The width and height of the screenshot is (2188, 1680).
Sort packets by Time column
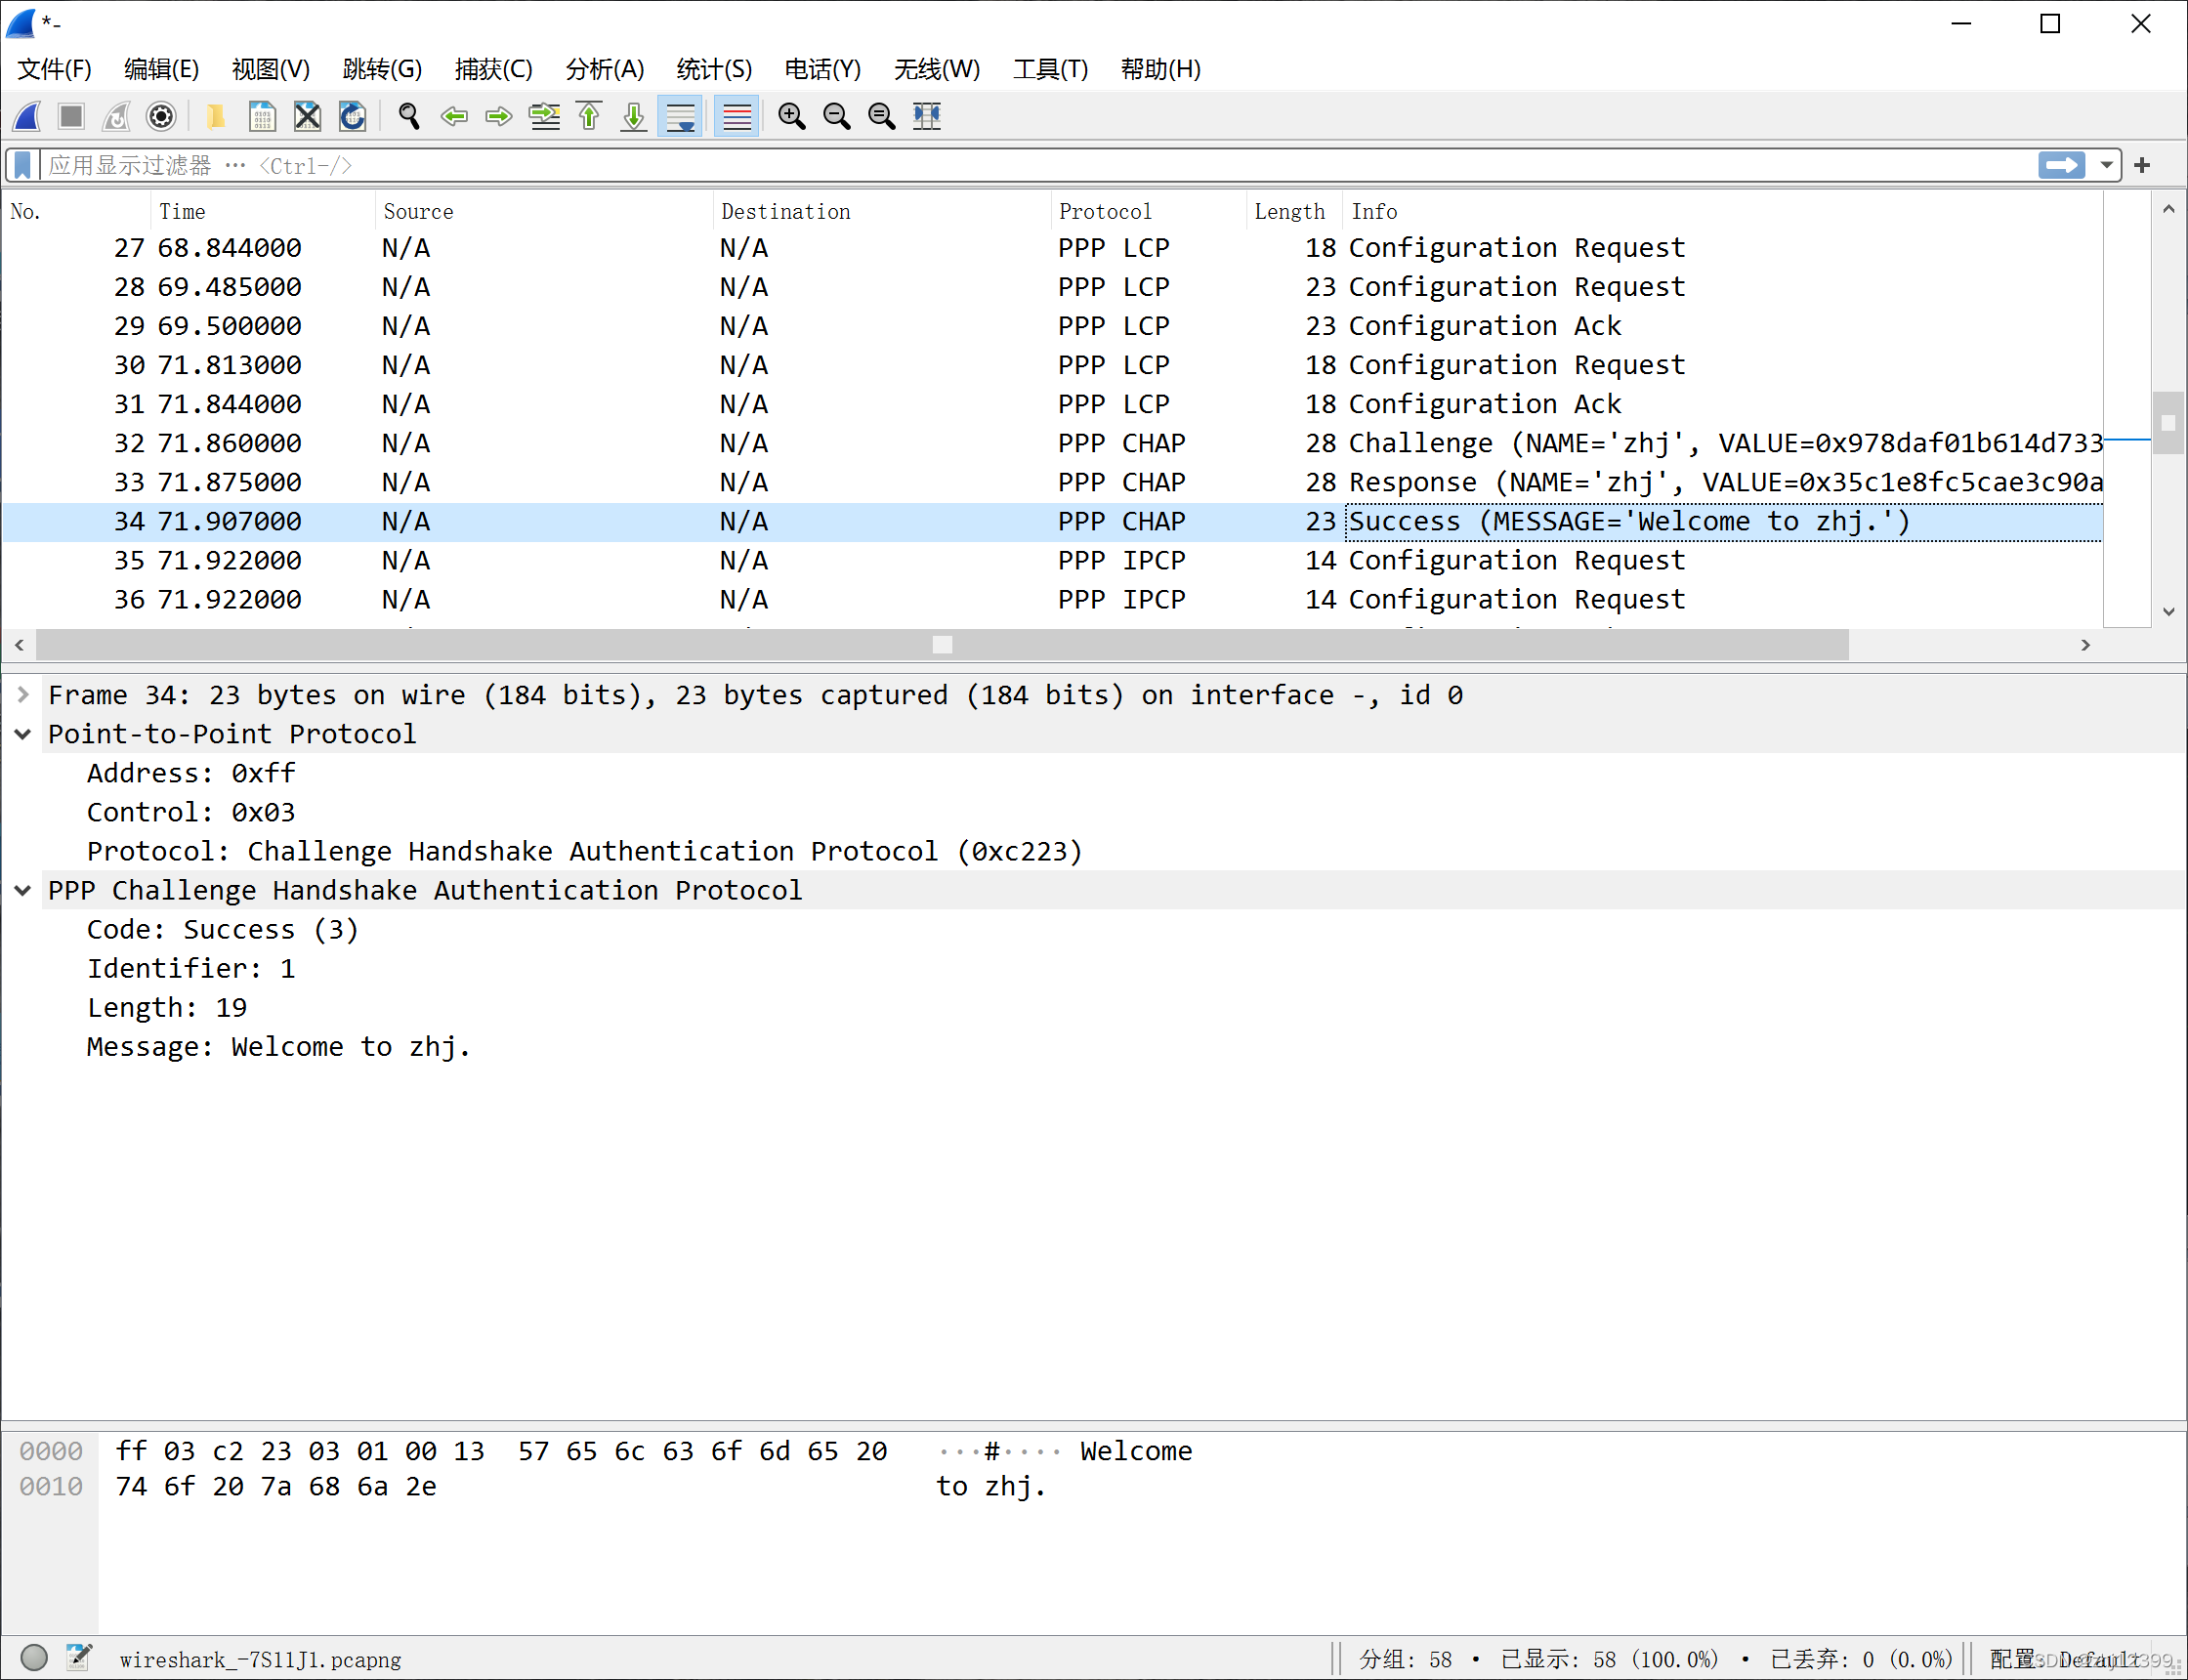263,211
